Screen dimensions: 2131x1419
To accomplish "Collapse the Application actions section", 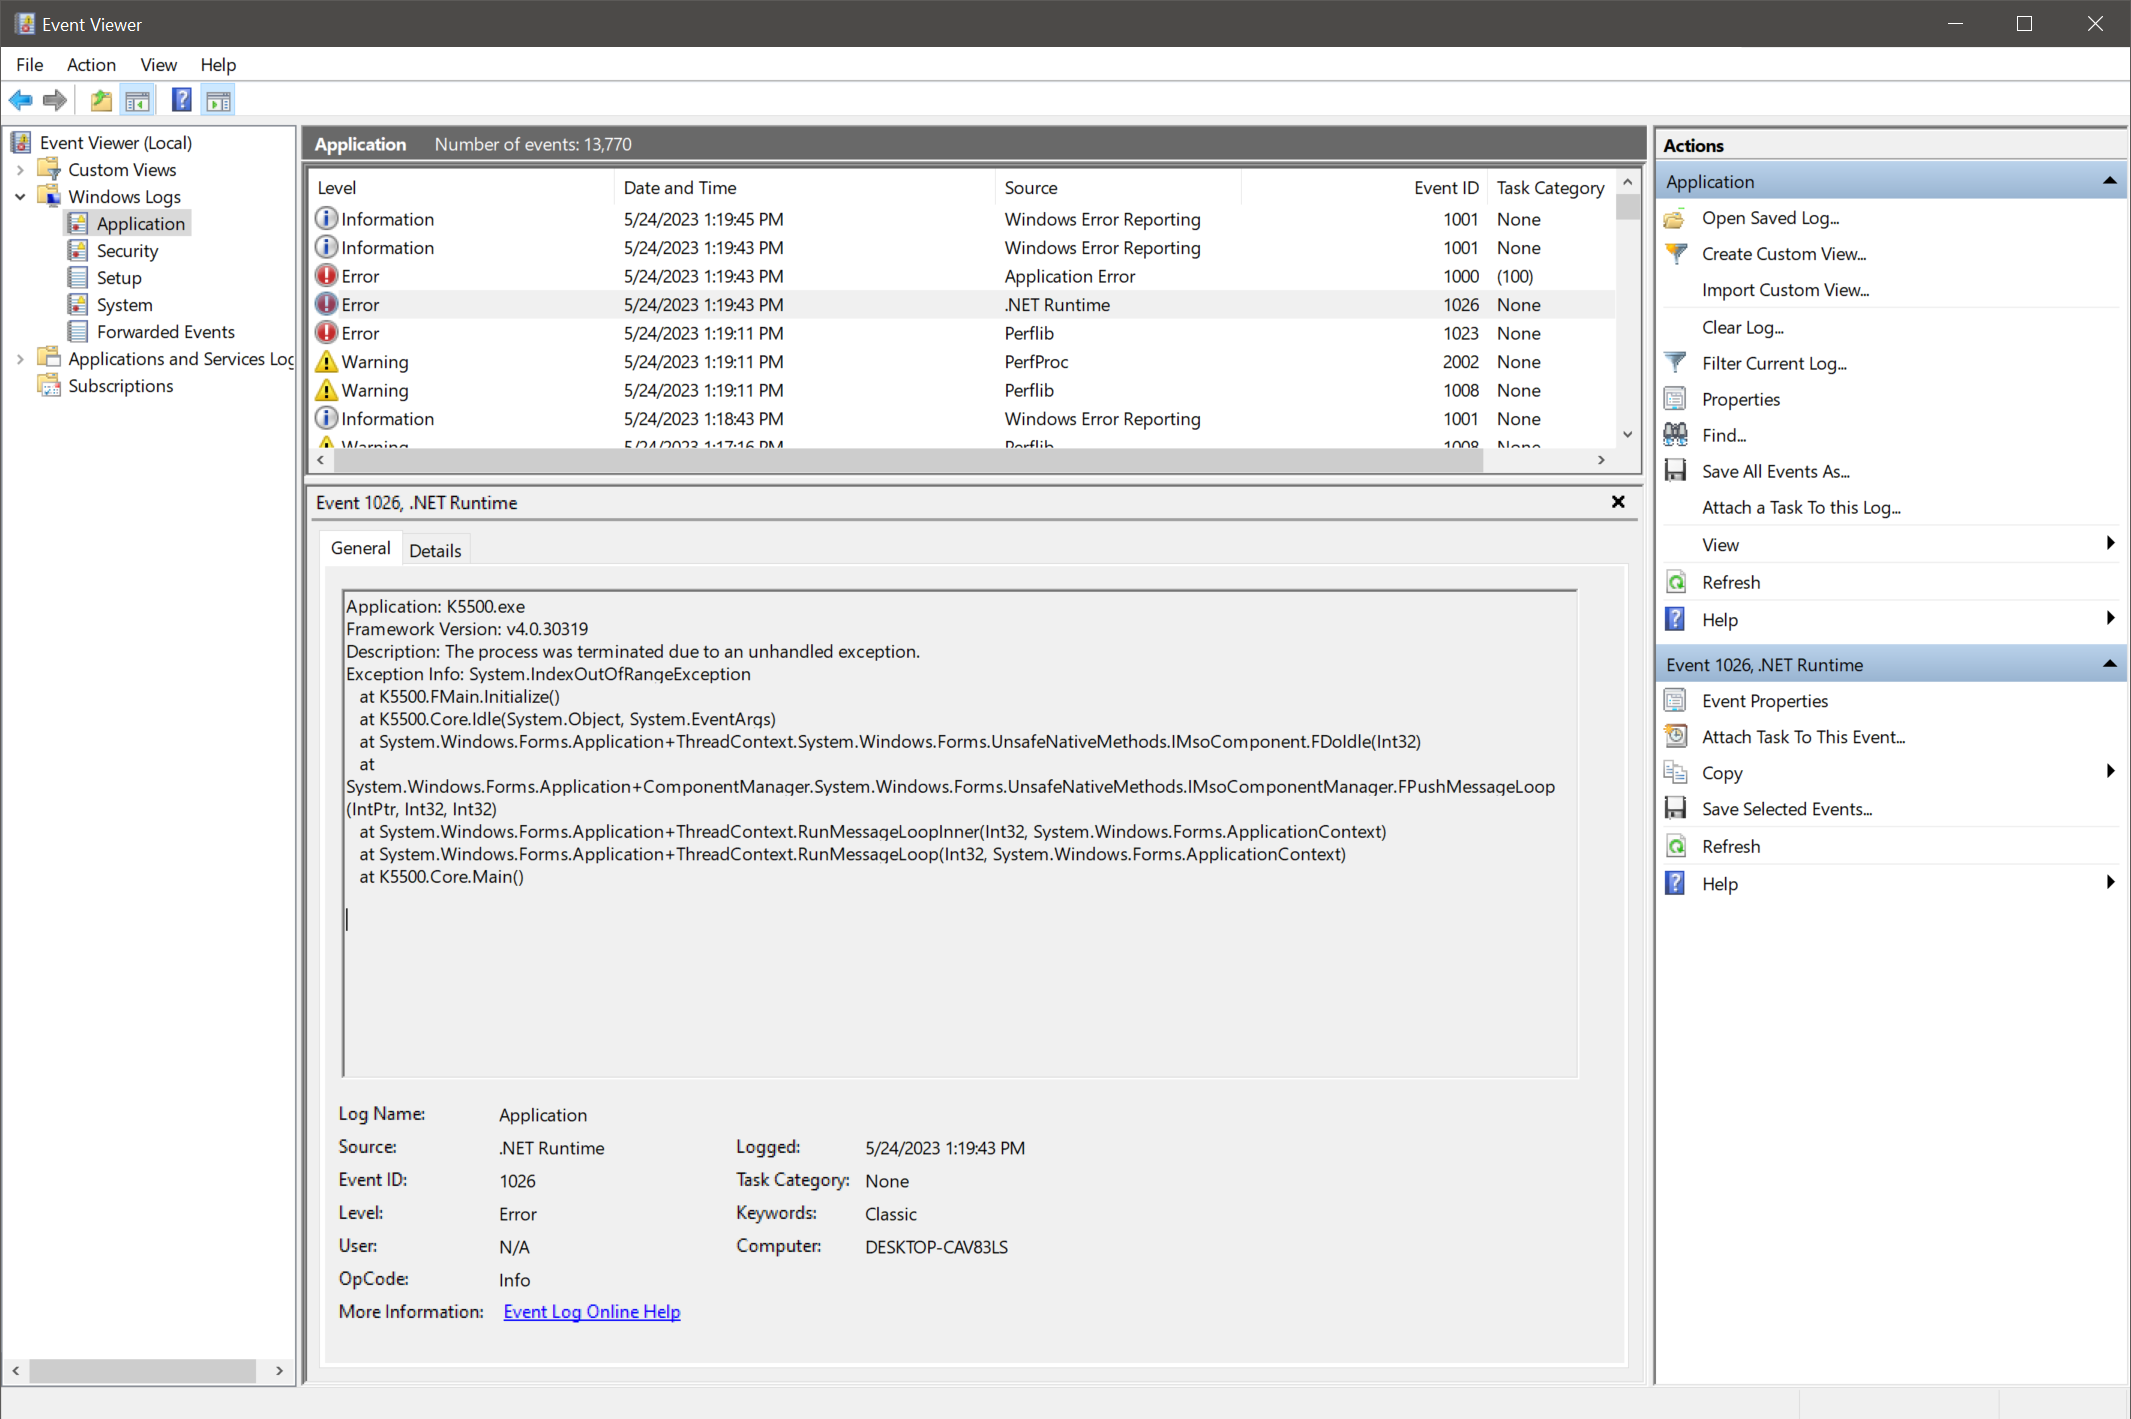I will [2109, 181].
